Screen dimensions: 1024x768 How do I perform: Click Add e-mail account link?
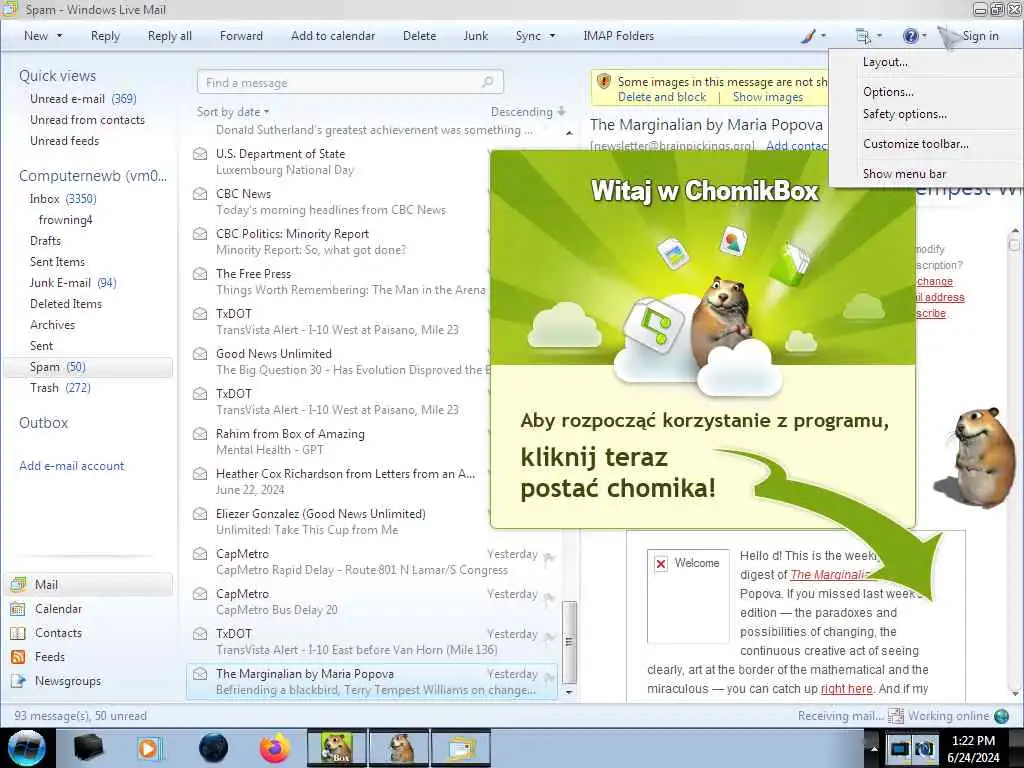click(x=71, y=466)
